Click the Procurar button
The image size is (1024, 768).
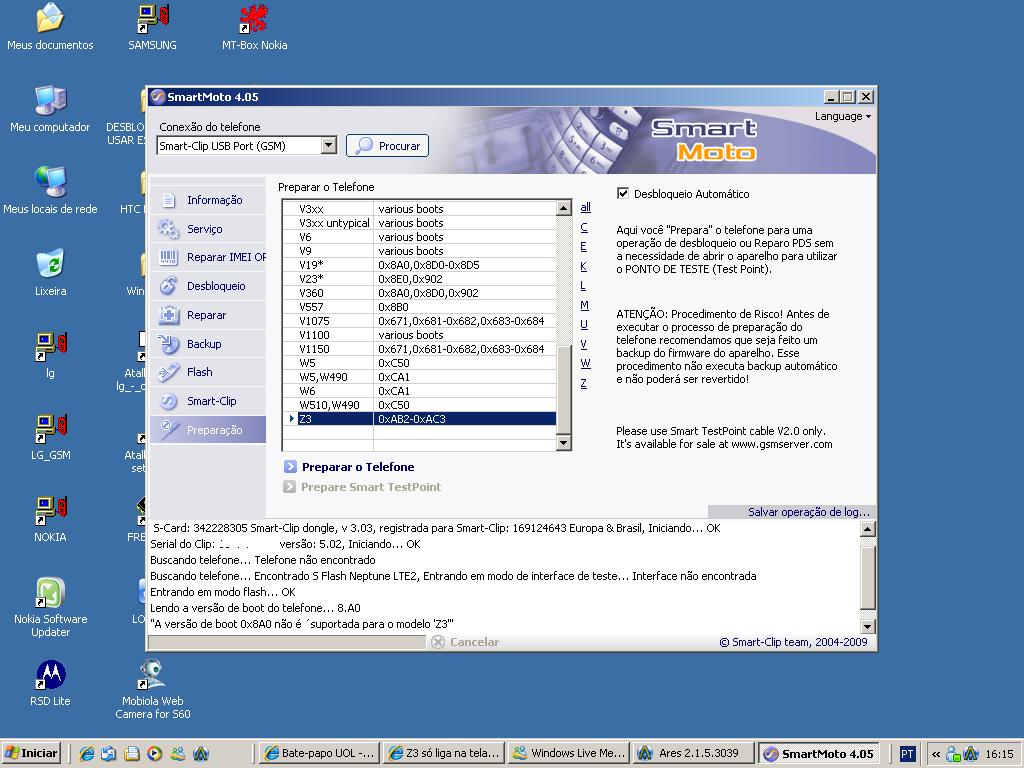click(387, 146)
